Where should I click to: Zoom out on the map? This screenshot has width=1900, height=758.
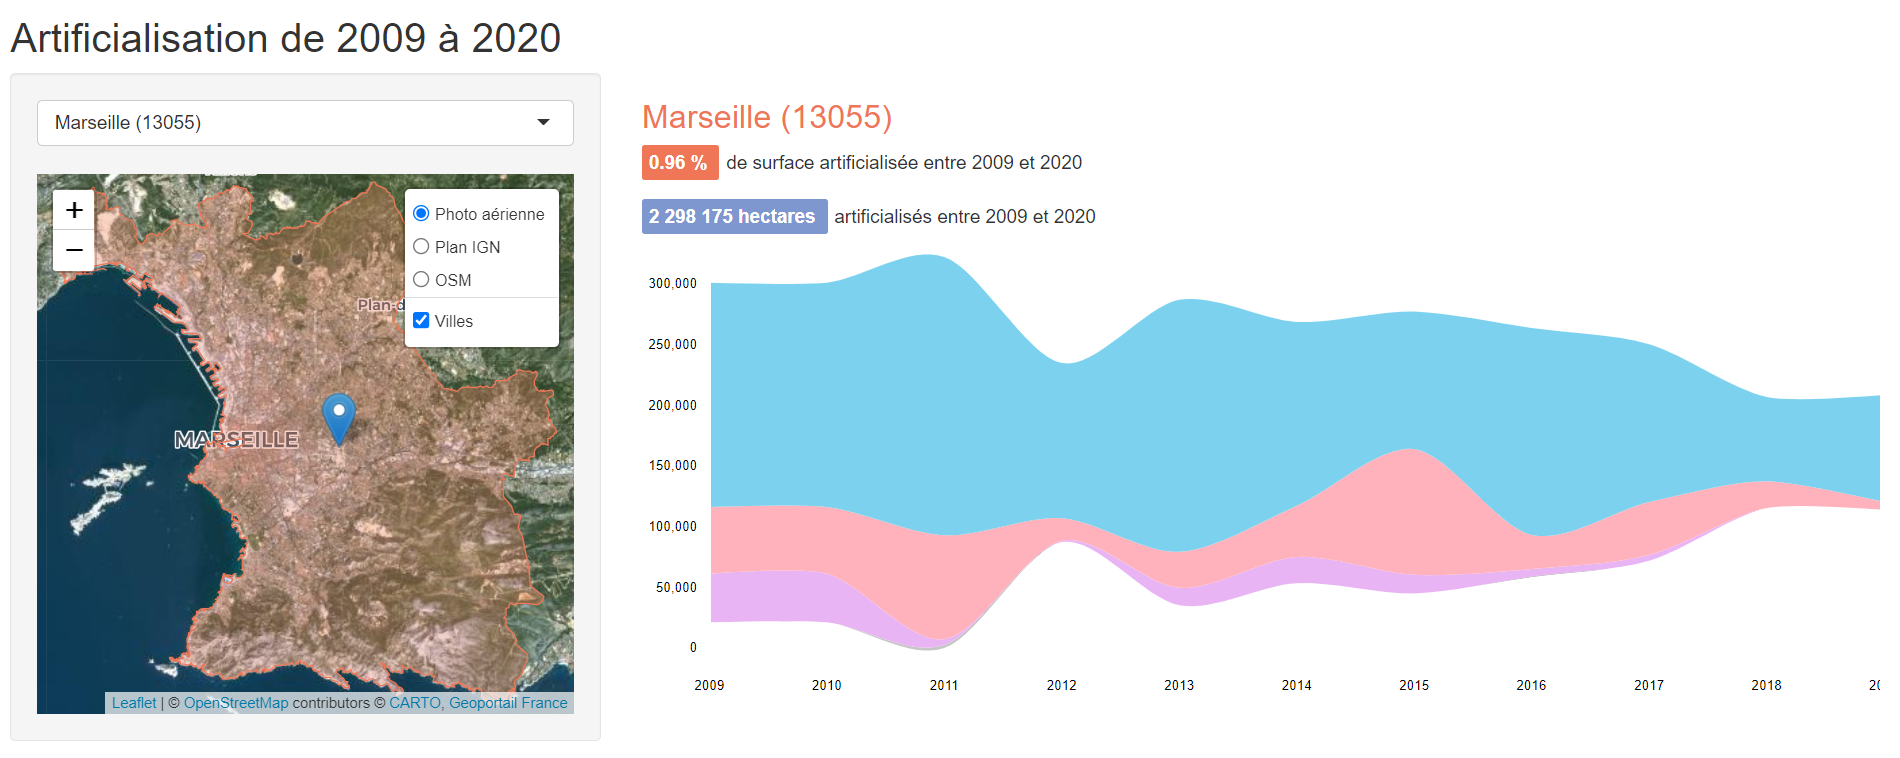(x=74, y=250)
